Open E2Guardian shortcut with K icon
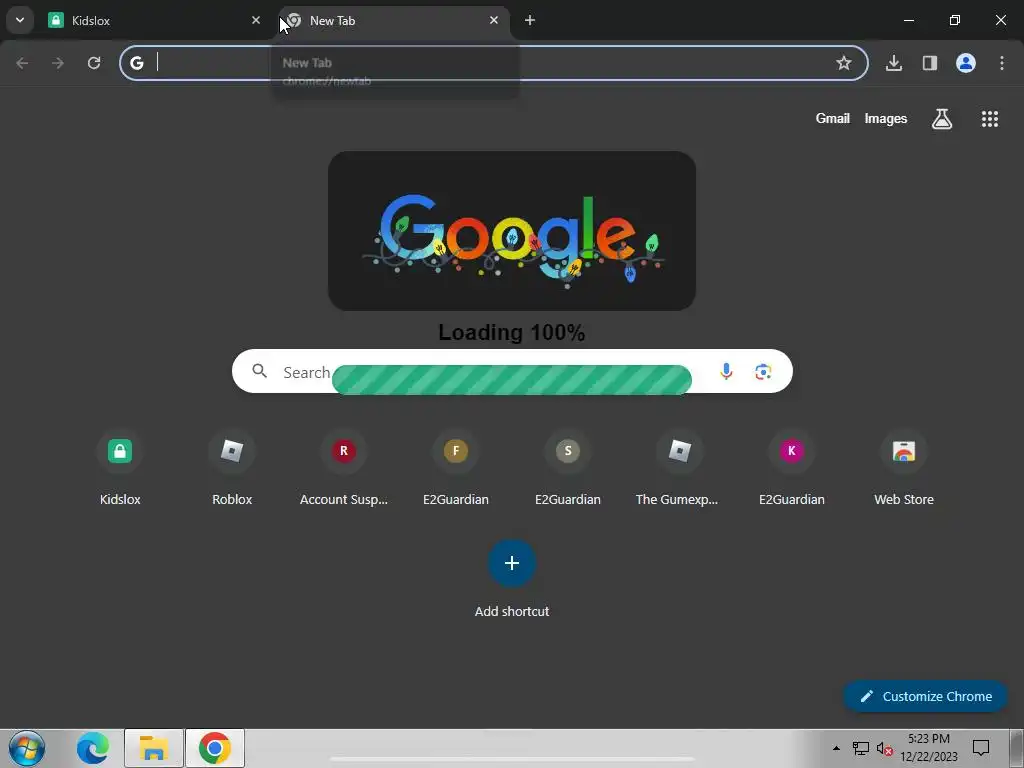The height and width of the screenshot is (768, 1024). point(792,468)
